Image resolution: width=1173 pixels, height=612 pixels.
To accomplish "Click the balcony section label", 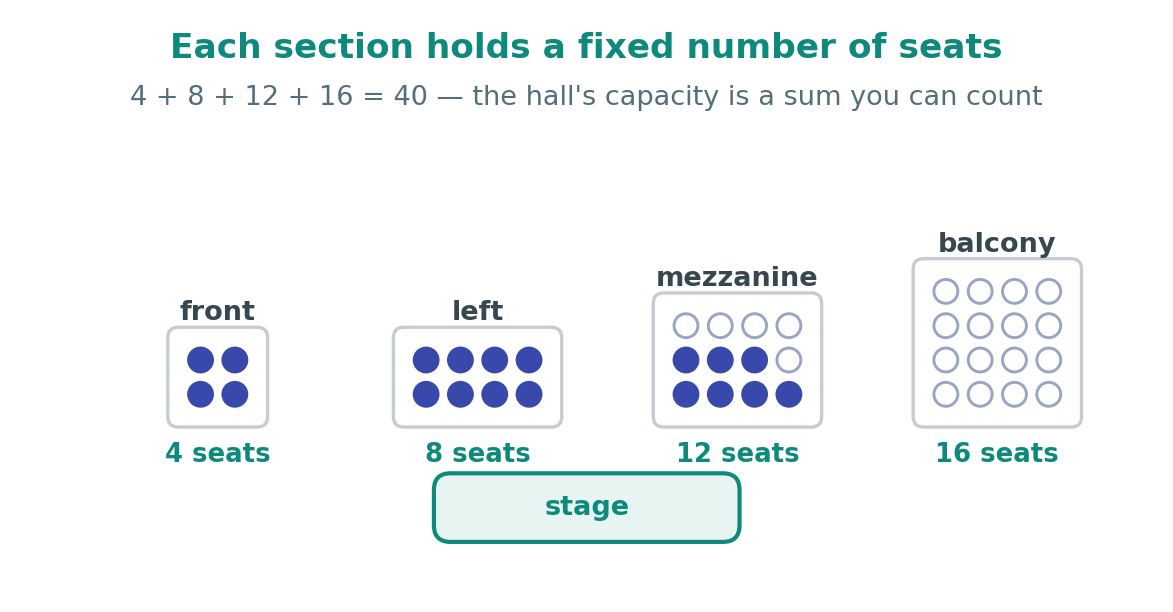I will tap(996, 243).
